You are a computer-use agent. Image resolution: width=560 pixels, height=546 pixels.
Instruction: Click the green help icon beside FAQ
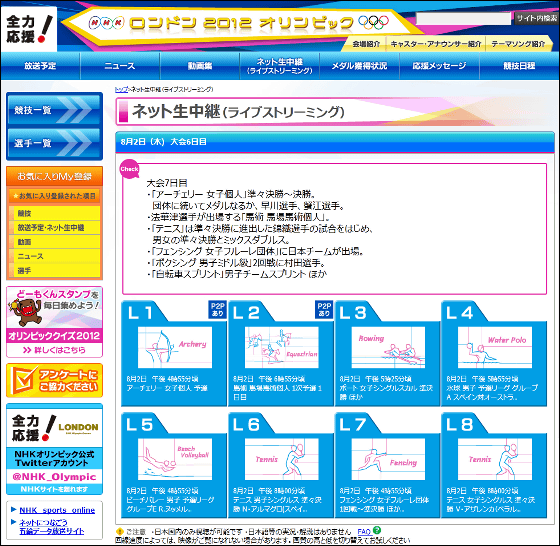376,530
